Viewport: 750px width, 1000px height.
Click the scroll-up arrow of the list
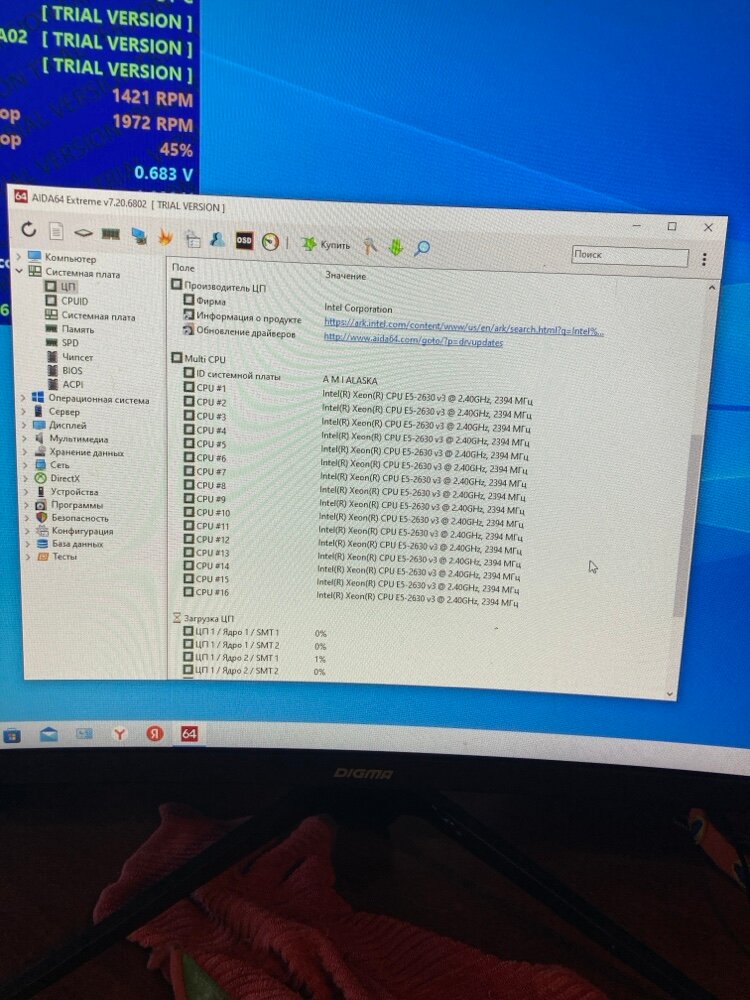click(711, 288)
